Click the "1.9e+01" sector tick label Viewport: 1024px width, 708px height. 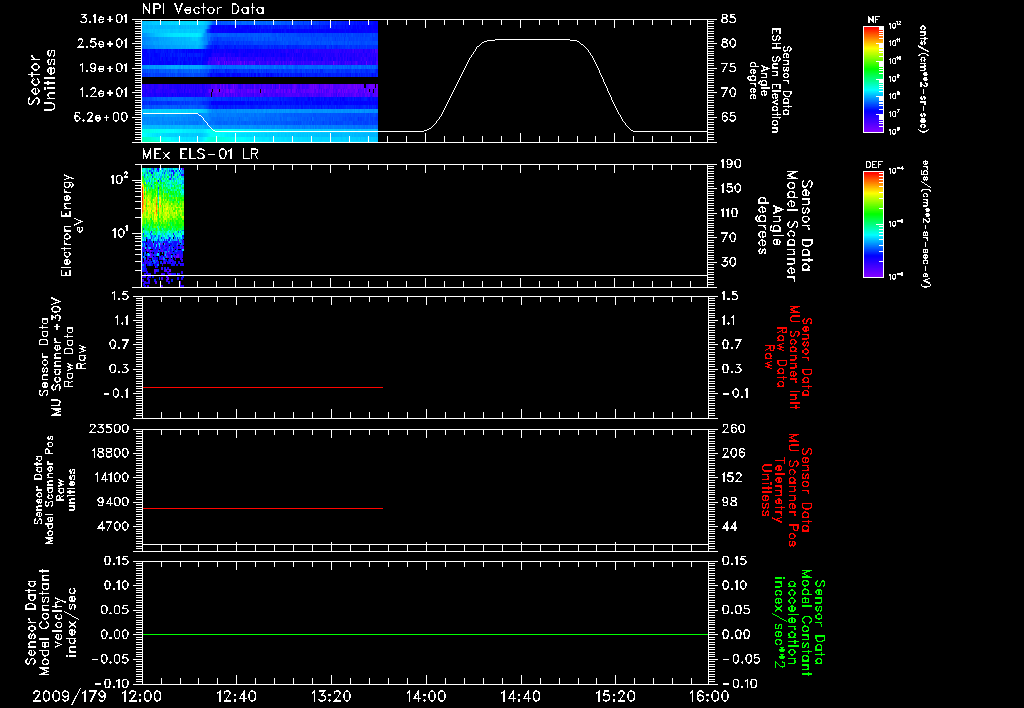pos(103,68)
